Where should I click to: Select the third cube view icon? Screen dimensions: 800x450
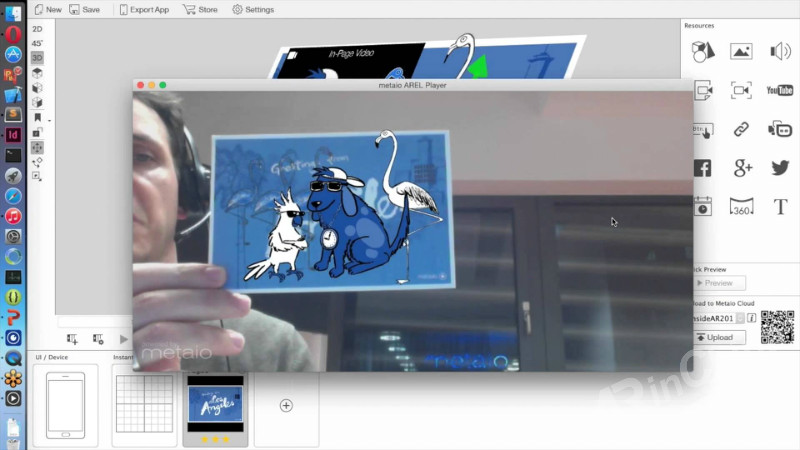click(x=37, y=103)
